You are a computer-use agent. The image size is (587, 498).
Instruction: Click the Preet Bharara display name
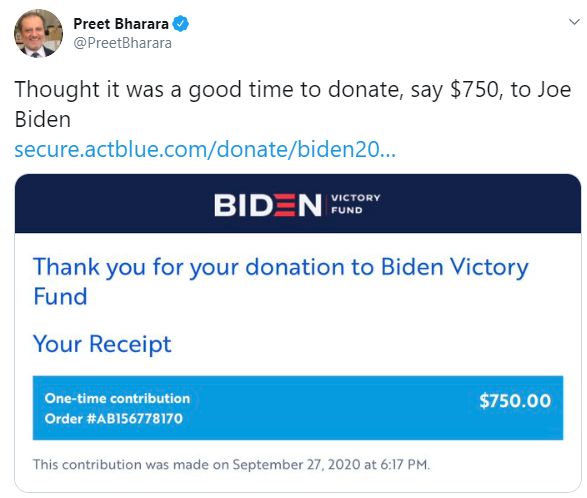tap(121, 24)
